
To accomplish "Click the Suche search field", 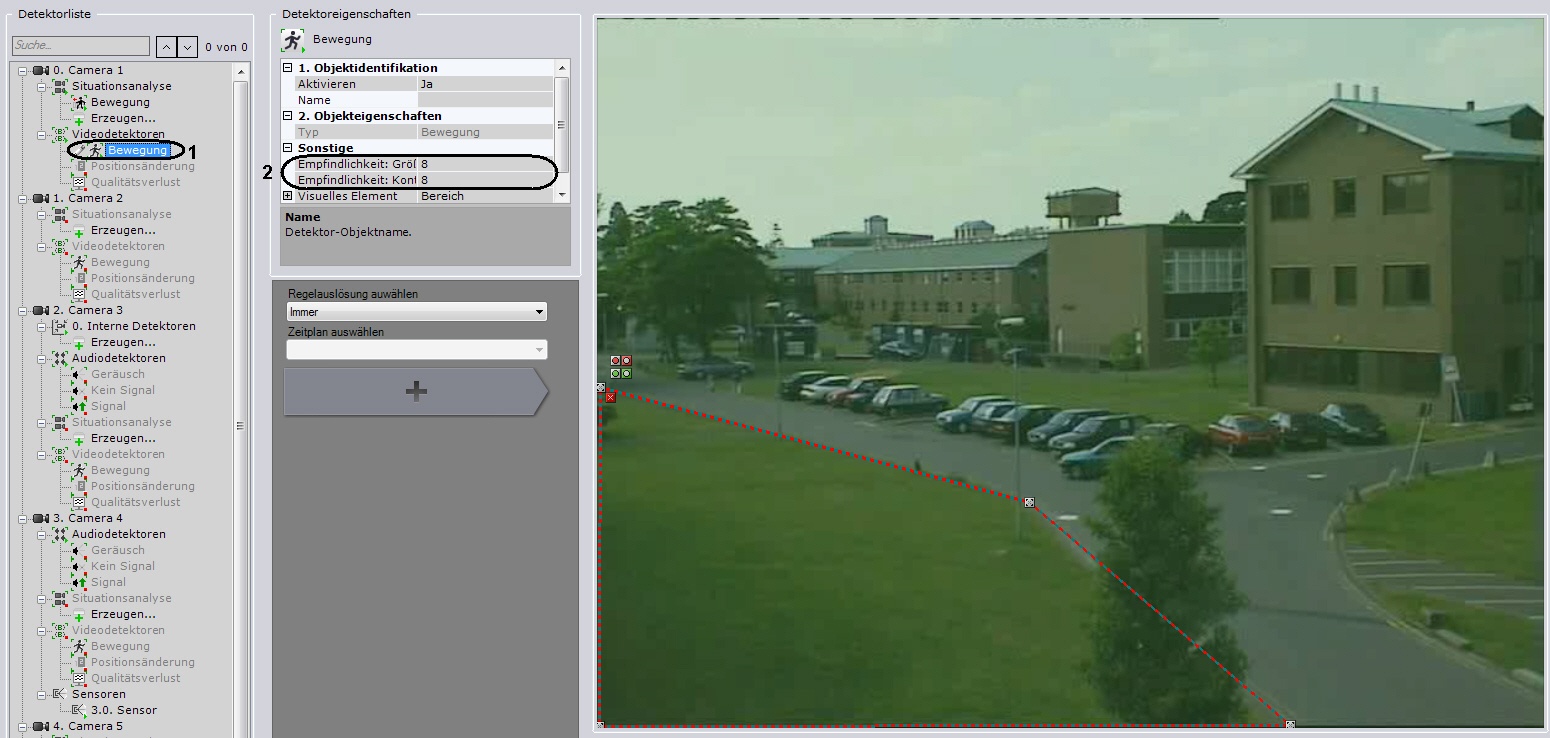I will (x=80, y=46).
